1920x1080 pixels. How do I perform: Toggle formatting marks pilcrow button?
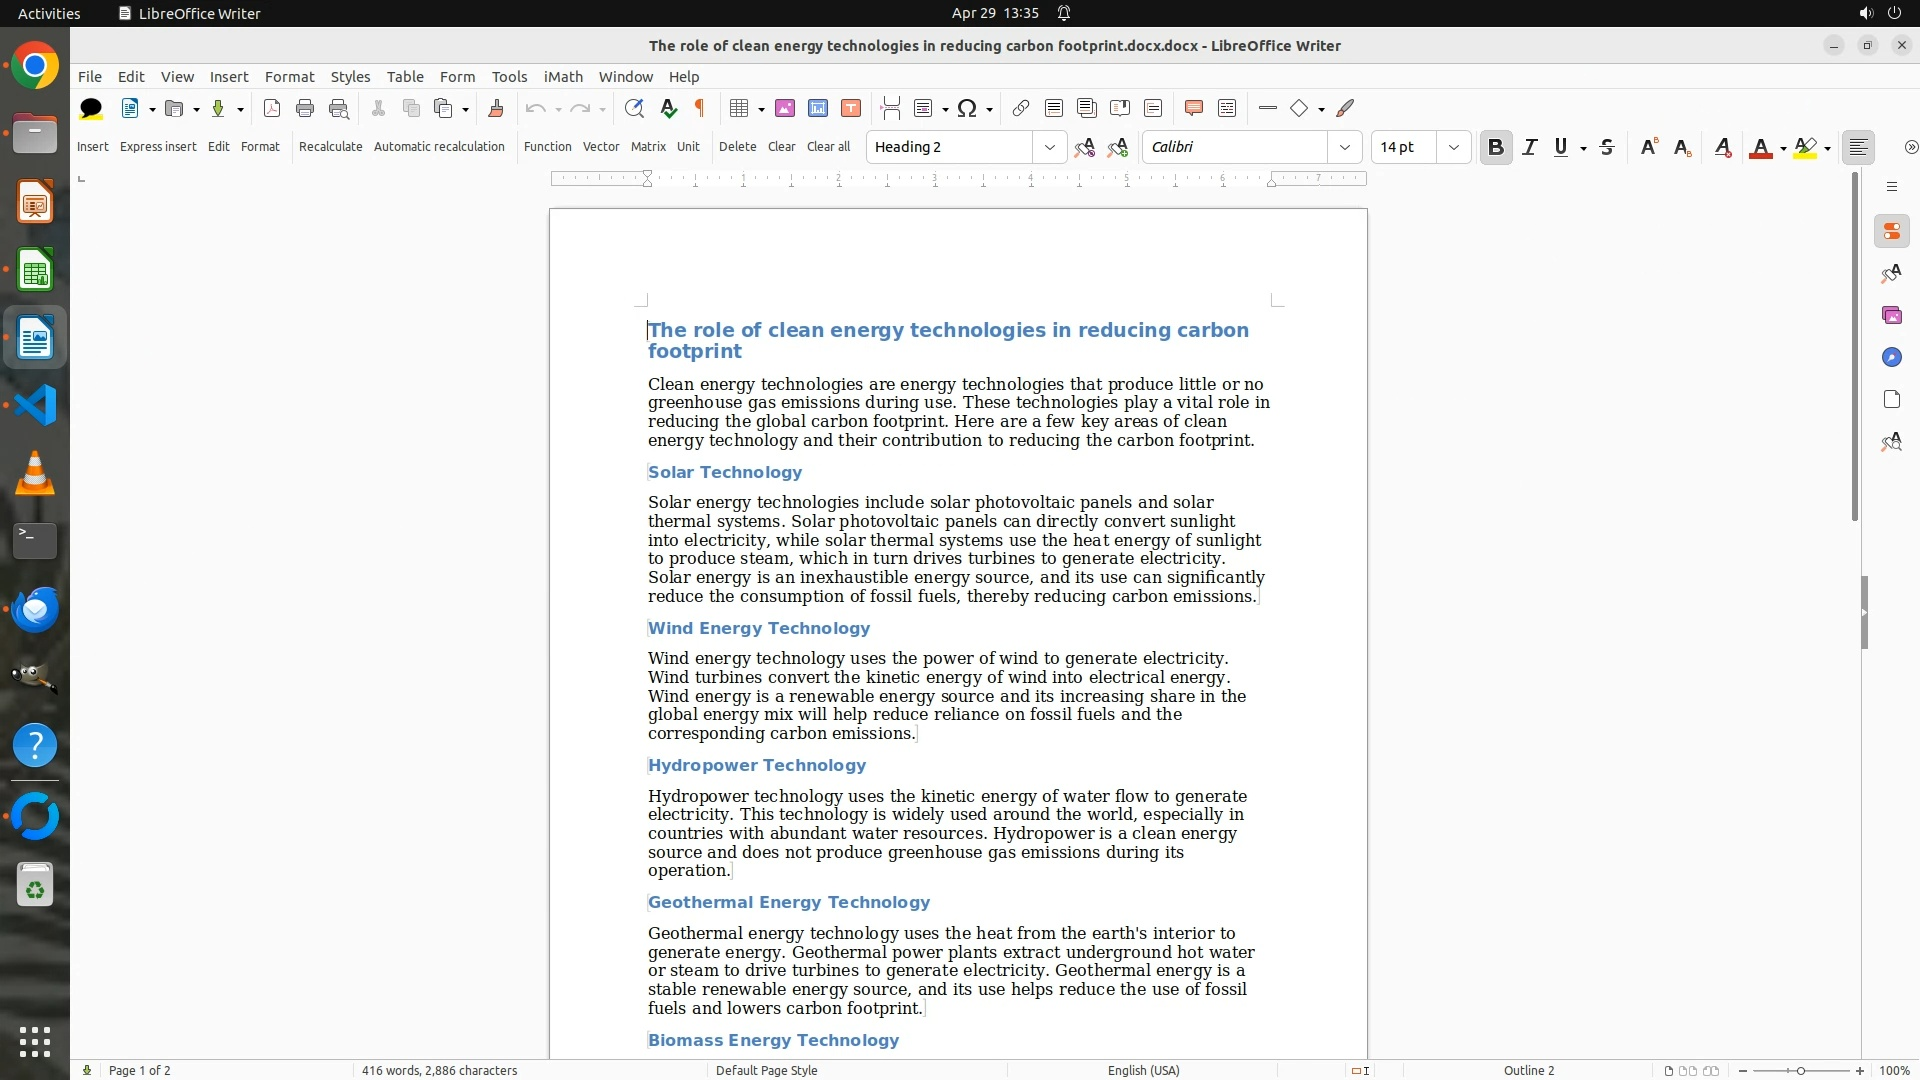700,108
